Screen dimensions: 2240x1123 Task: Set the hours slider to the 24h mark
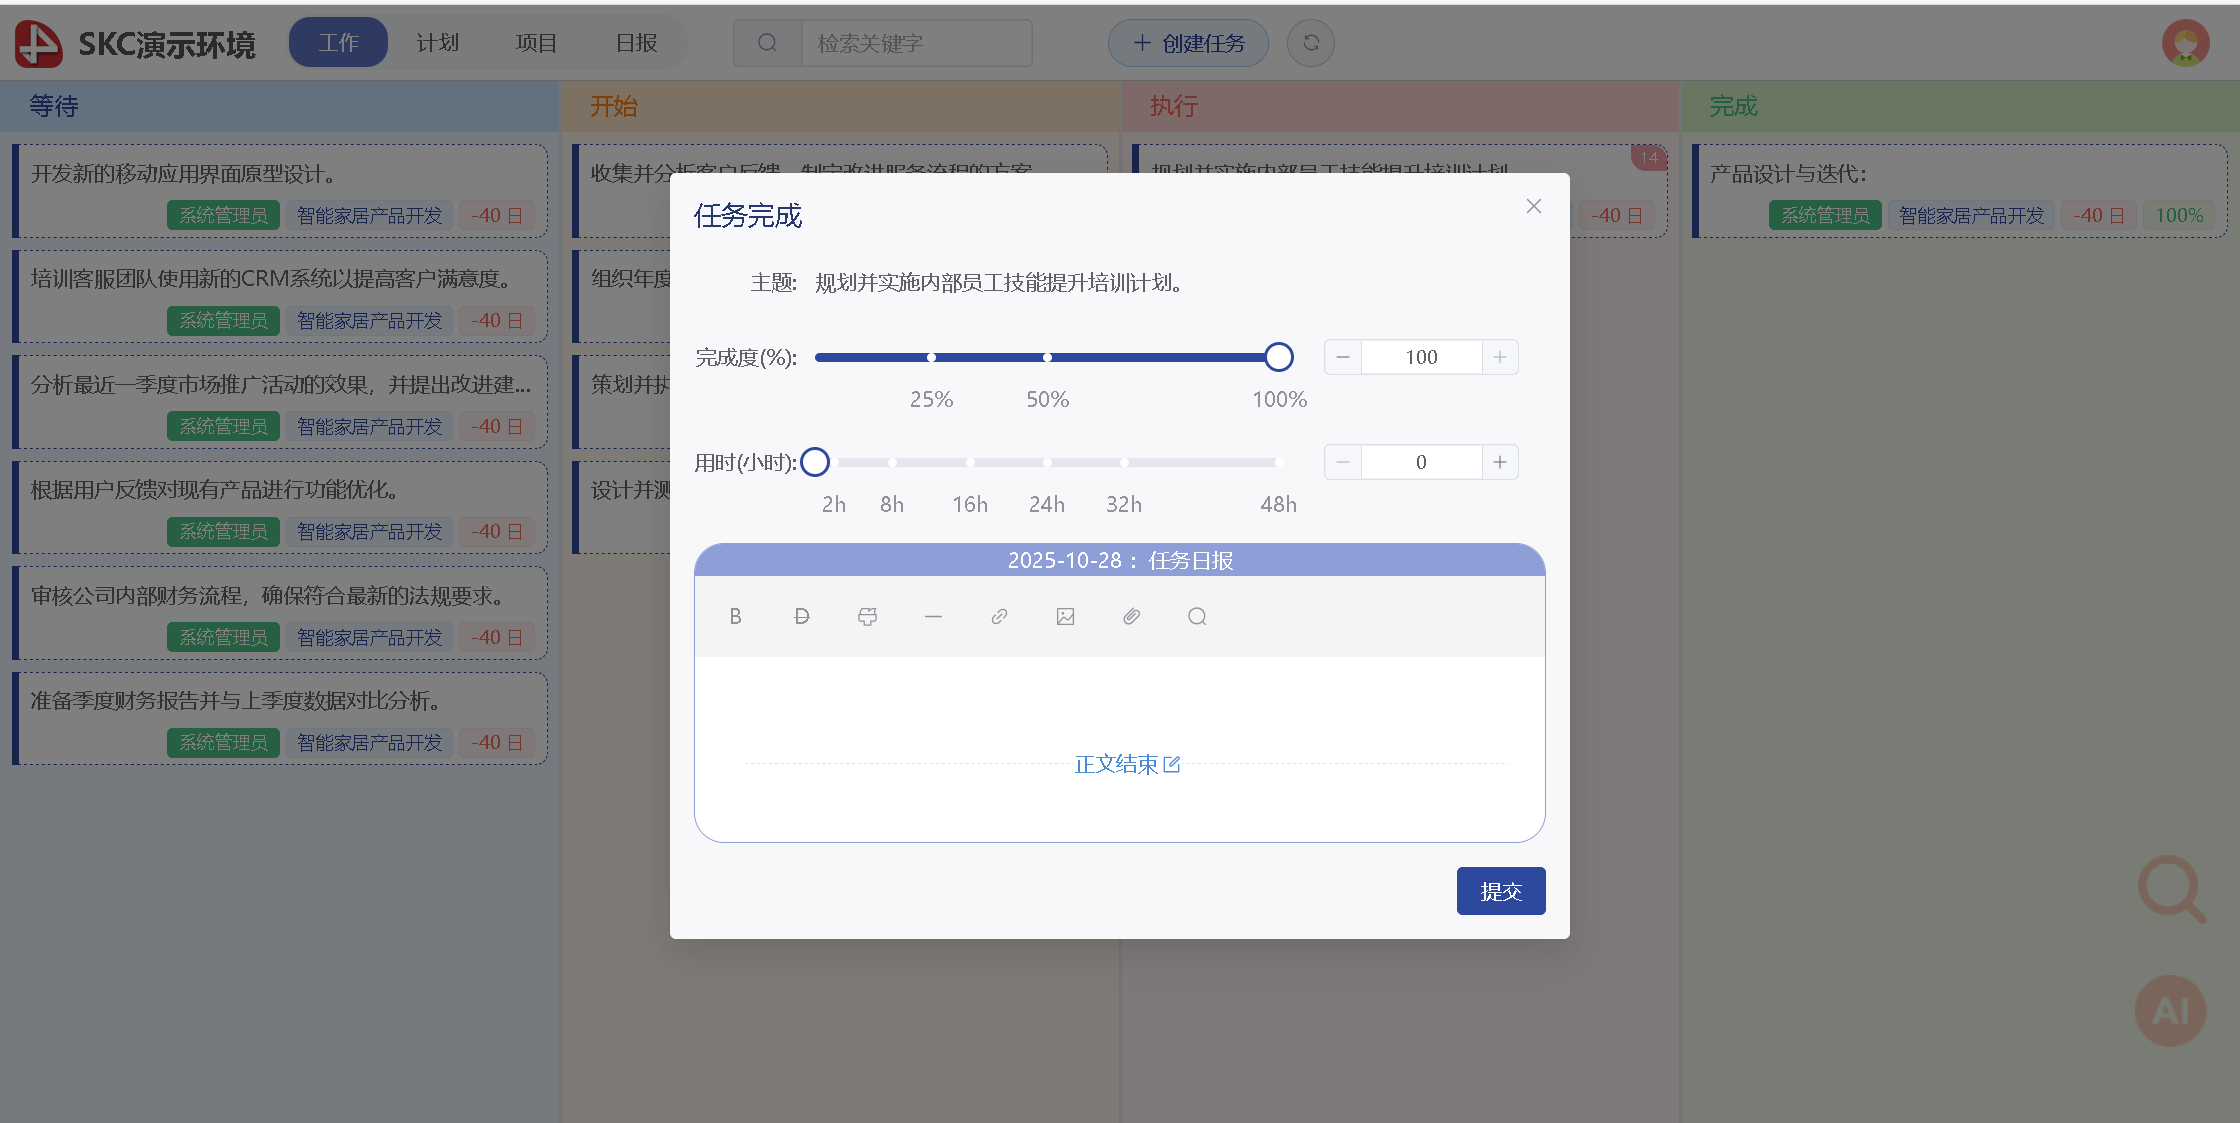[1047, 462]
